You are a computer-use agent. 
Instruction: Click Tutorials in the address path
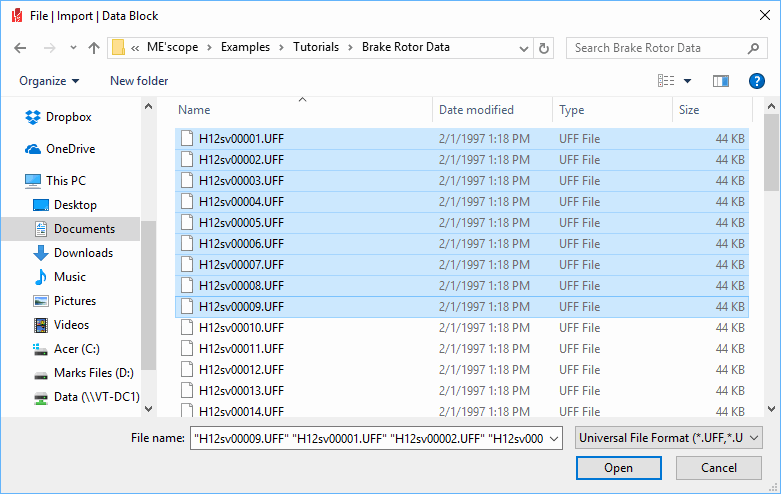pyautogui.click(x=316, y=47)
